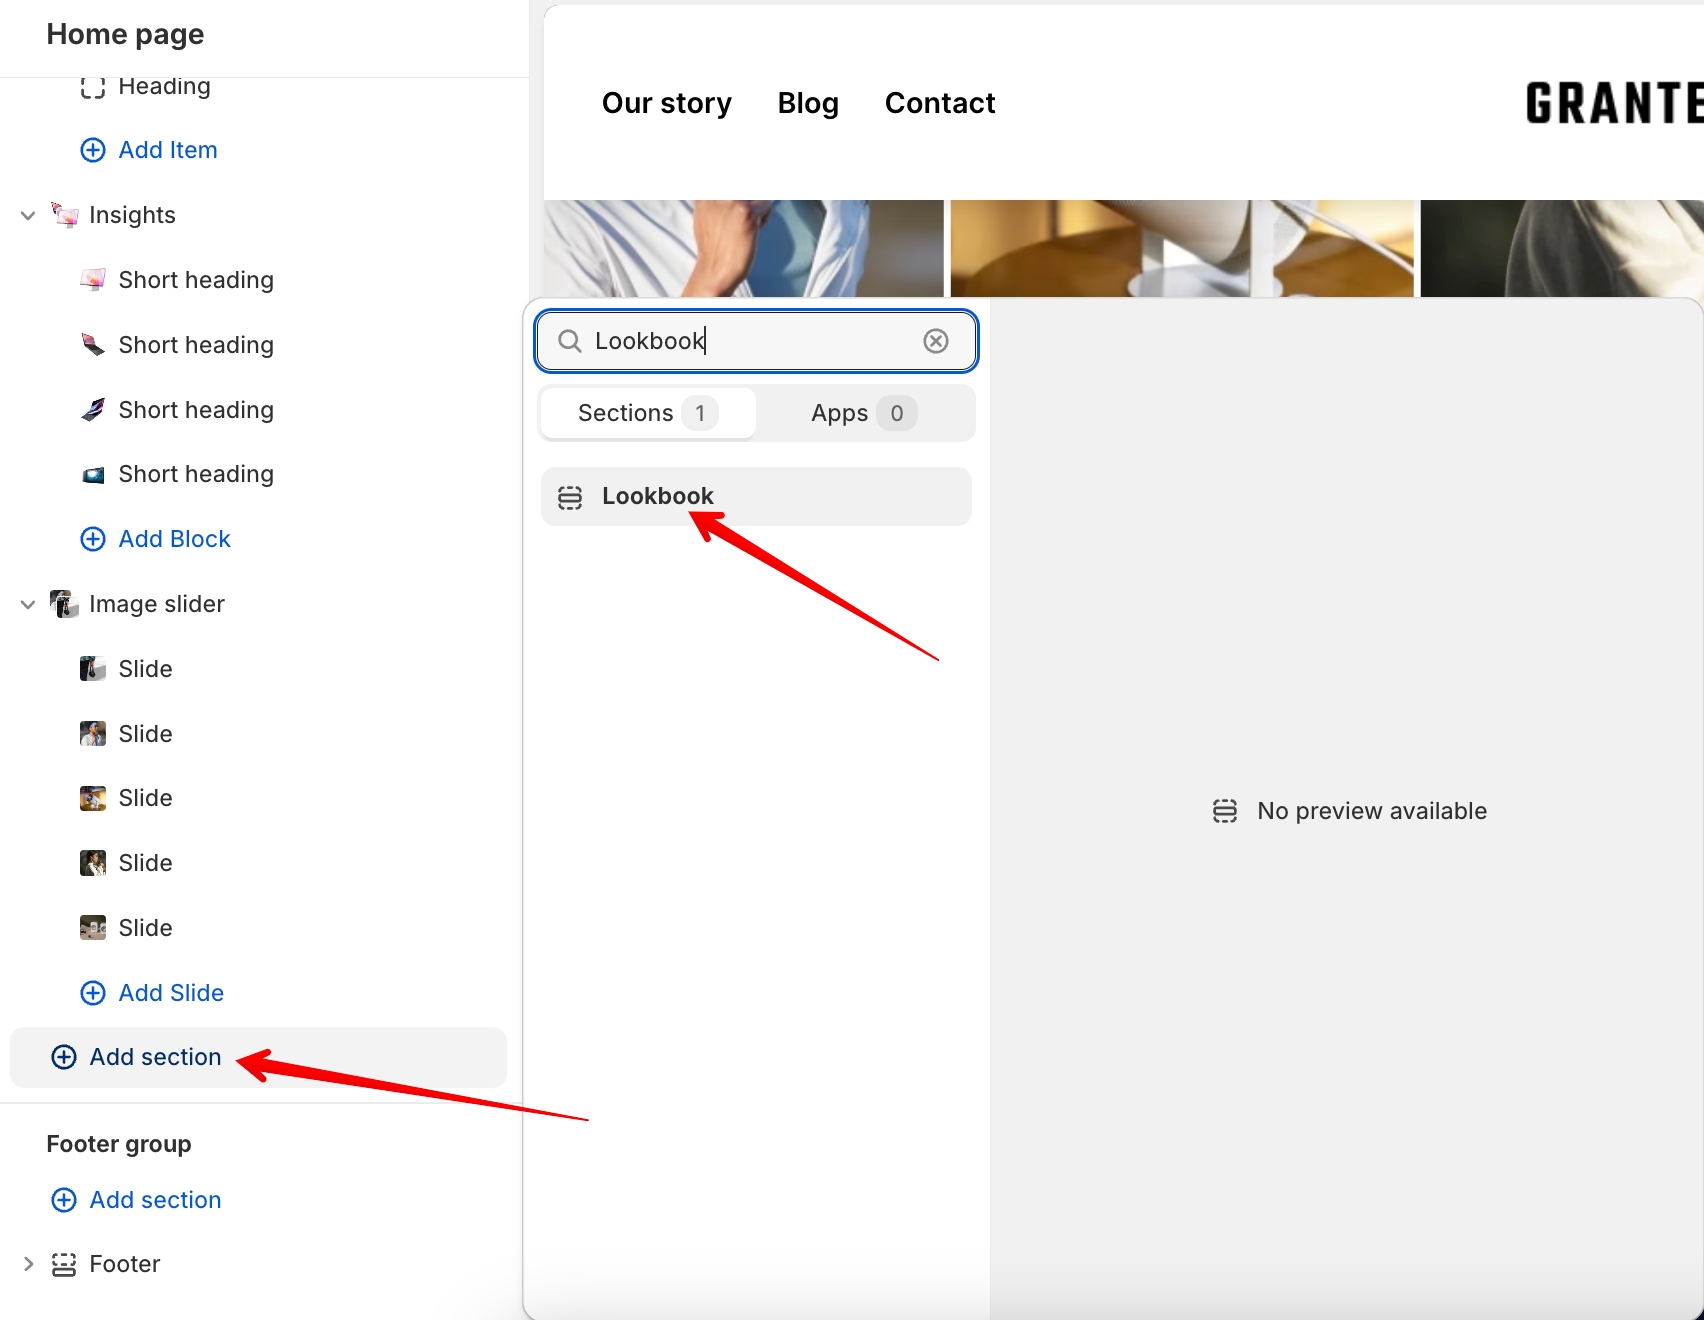
Task: Click the plus icon beside Add Slide
Action: coord(93,993)
